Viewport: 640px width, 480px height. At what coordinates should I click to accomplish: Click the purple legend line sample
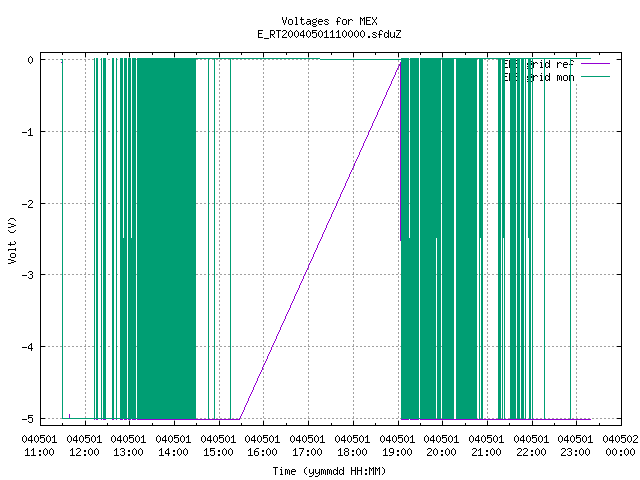pyautogui.click(x=596, y=64)
